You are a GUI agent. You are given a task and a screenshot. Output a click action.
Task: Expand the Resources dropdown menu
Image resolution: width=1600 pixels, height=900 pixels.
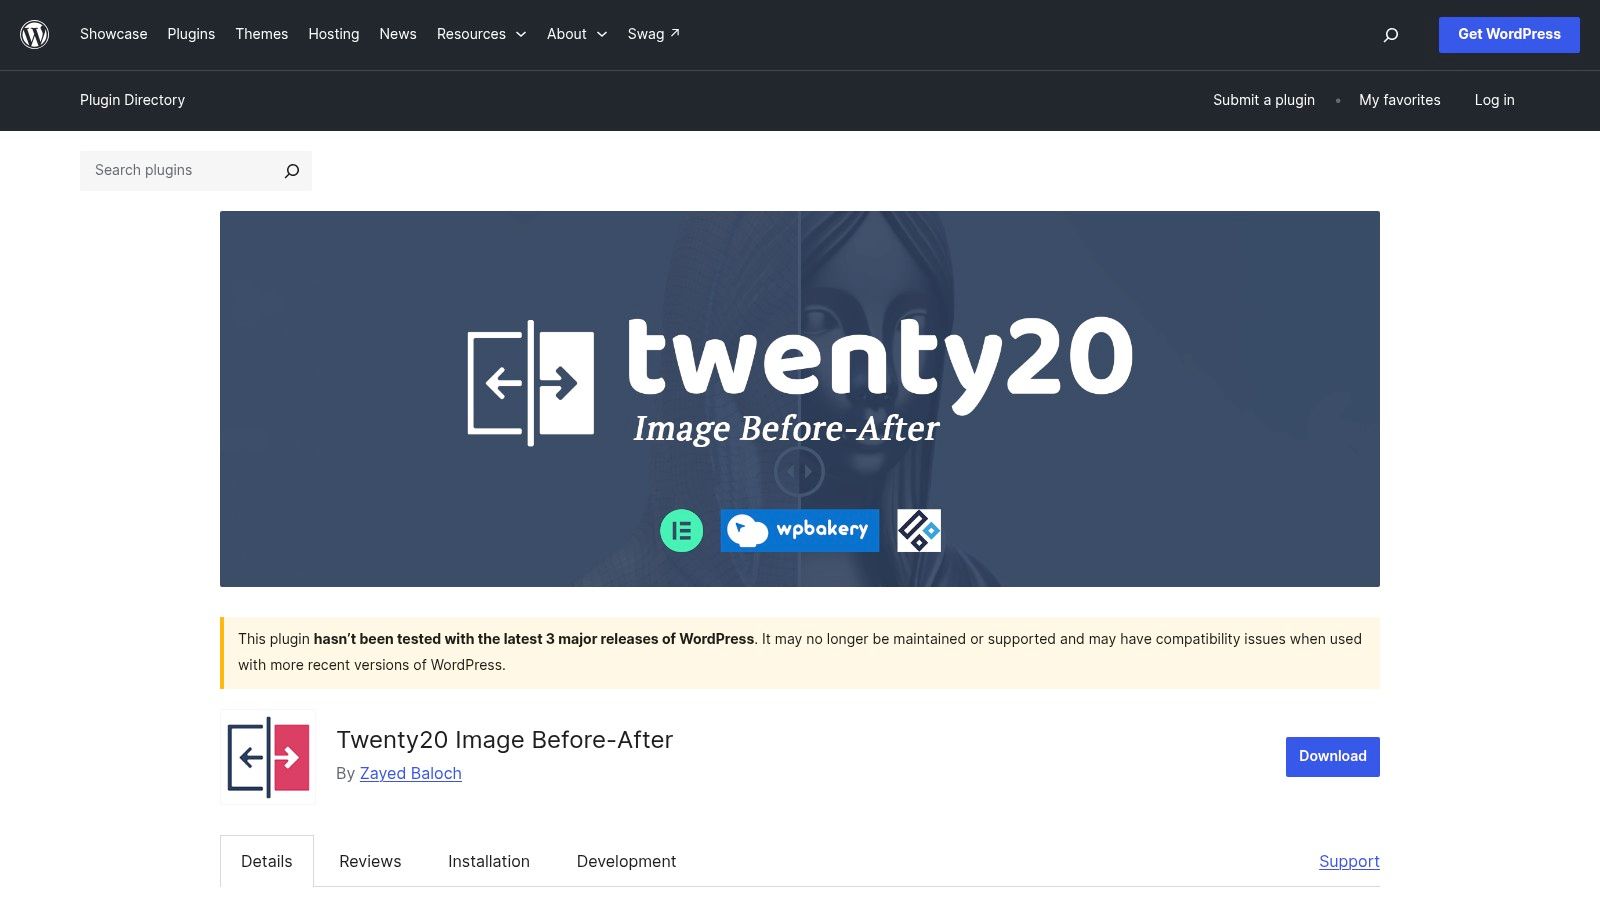[481, 34]
